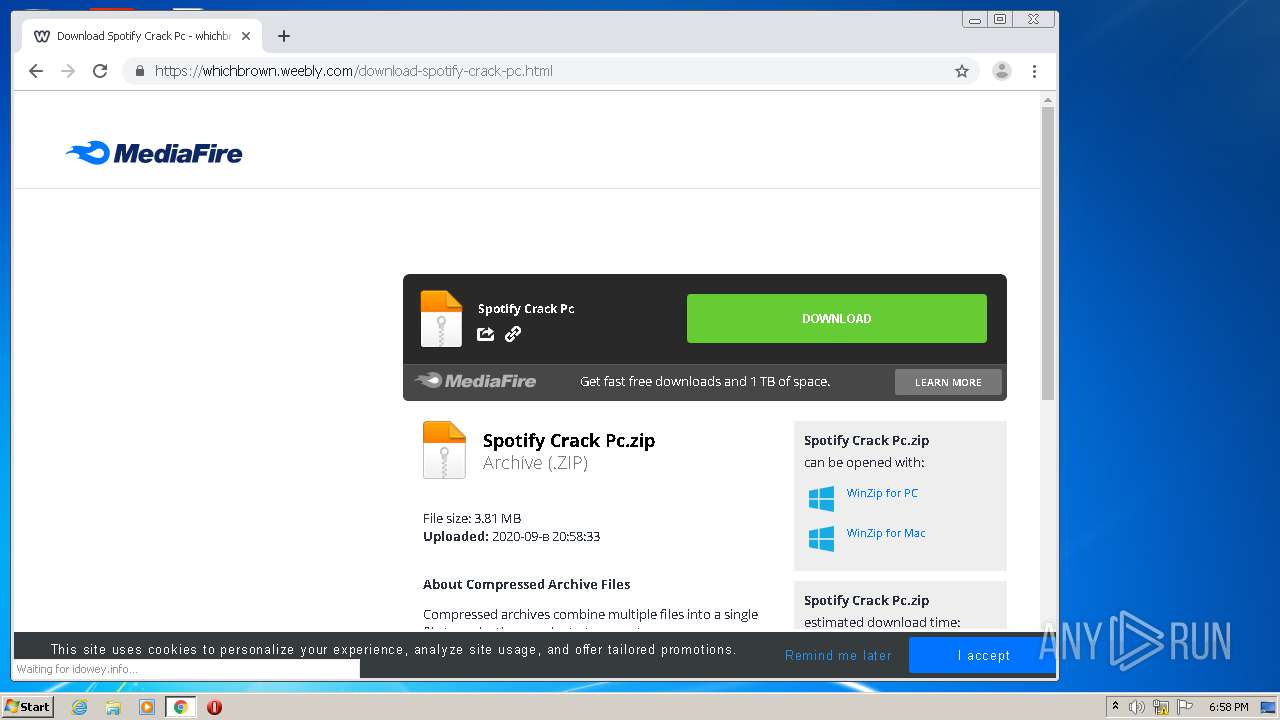The image size is (1280, 720).
Task: Click the MediaFire logo in dark banner
Action: (476, 381)
